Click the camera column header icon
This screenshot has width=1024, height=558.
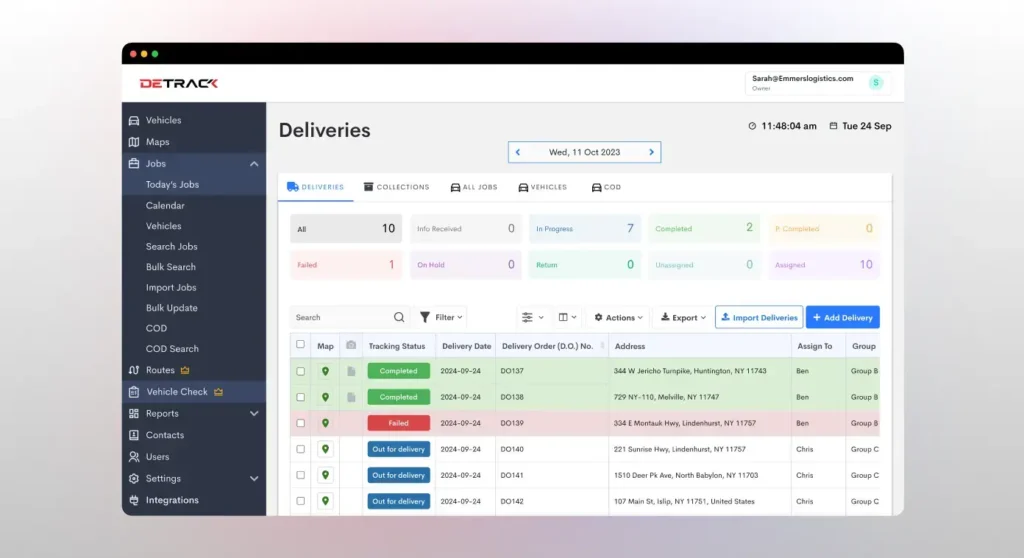(351, 345)
